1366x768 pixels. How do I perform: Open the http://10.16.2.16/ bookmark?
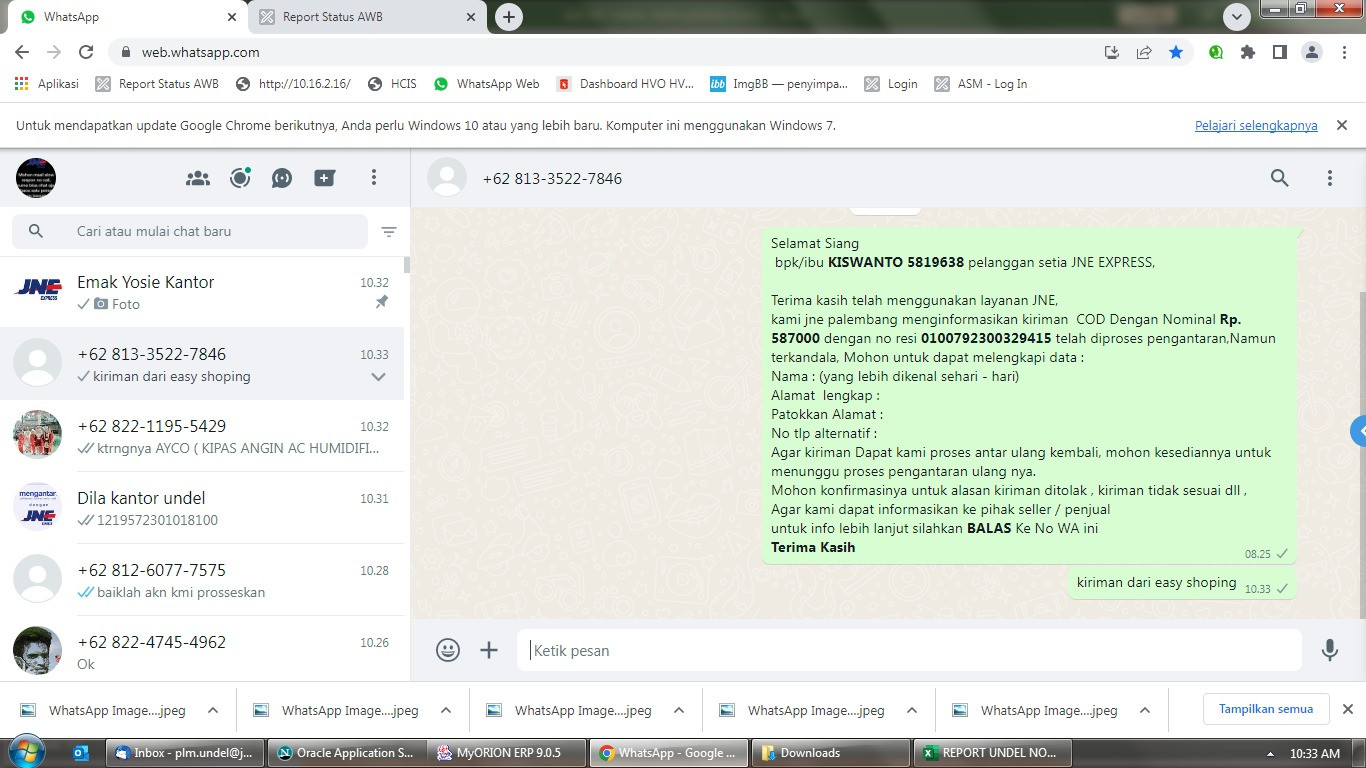[293, 84]
